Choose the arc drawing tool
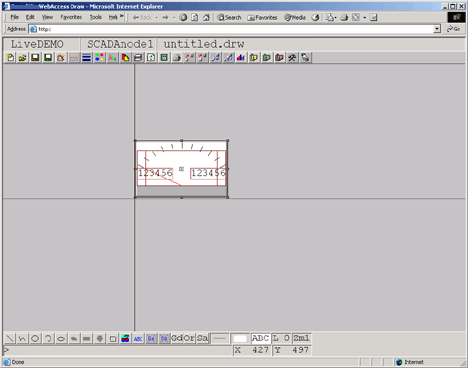 (48, 339)
